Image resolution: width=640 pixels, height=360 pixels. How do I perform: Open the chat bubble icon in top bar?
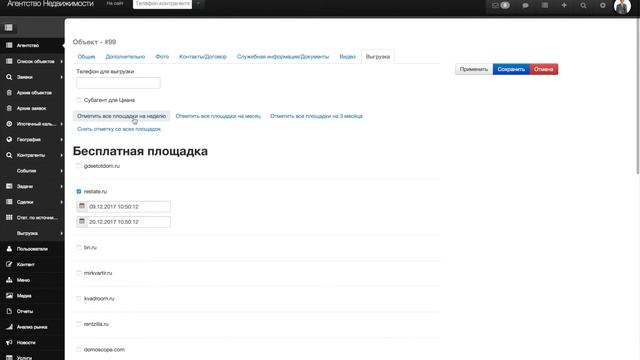click(x=525, y=5)
